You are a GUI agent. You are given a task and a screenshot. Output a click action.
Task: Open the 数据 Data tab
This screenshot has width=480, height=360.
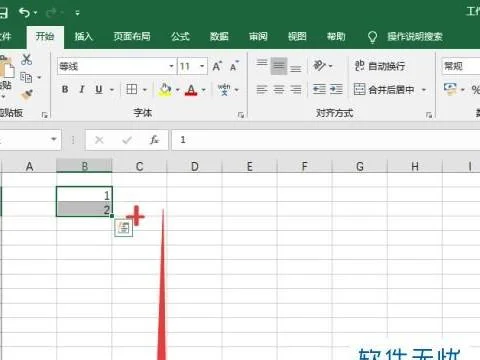pyautogui.click(x=219, y=36)
